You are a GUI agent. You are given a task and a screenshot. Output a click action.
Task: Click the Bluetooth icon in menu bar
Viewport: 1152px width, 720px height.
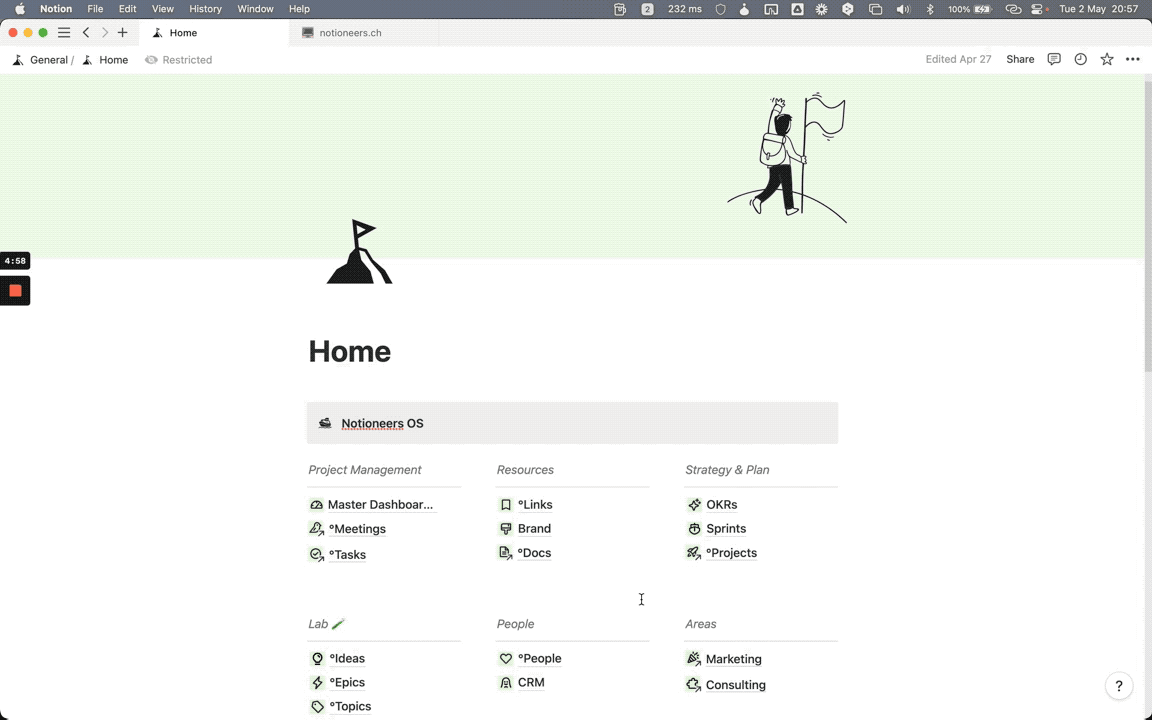929,9
